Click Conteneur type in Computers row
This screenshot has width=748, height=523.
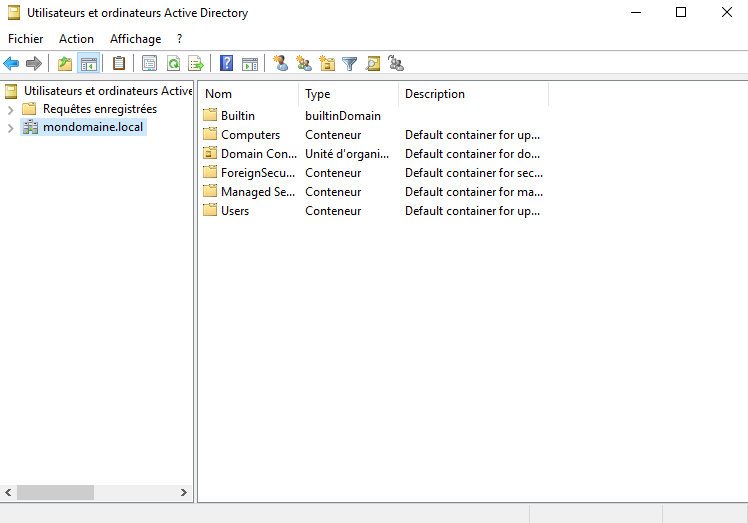pyautogui.click(x=333, y=135)
